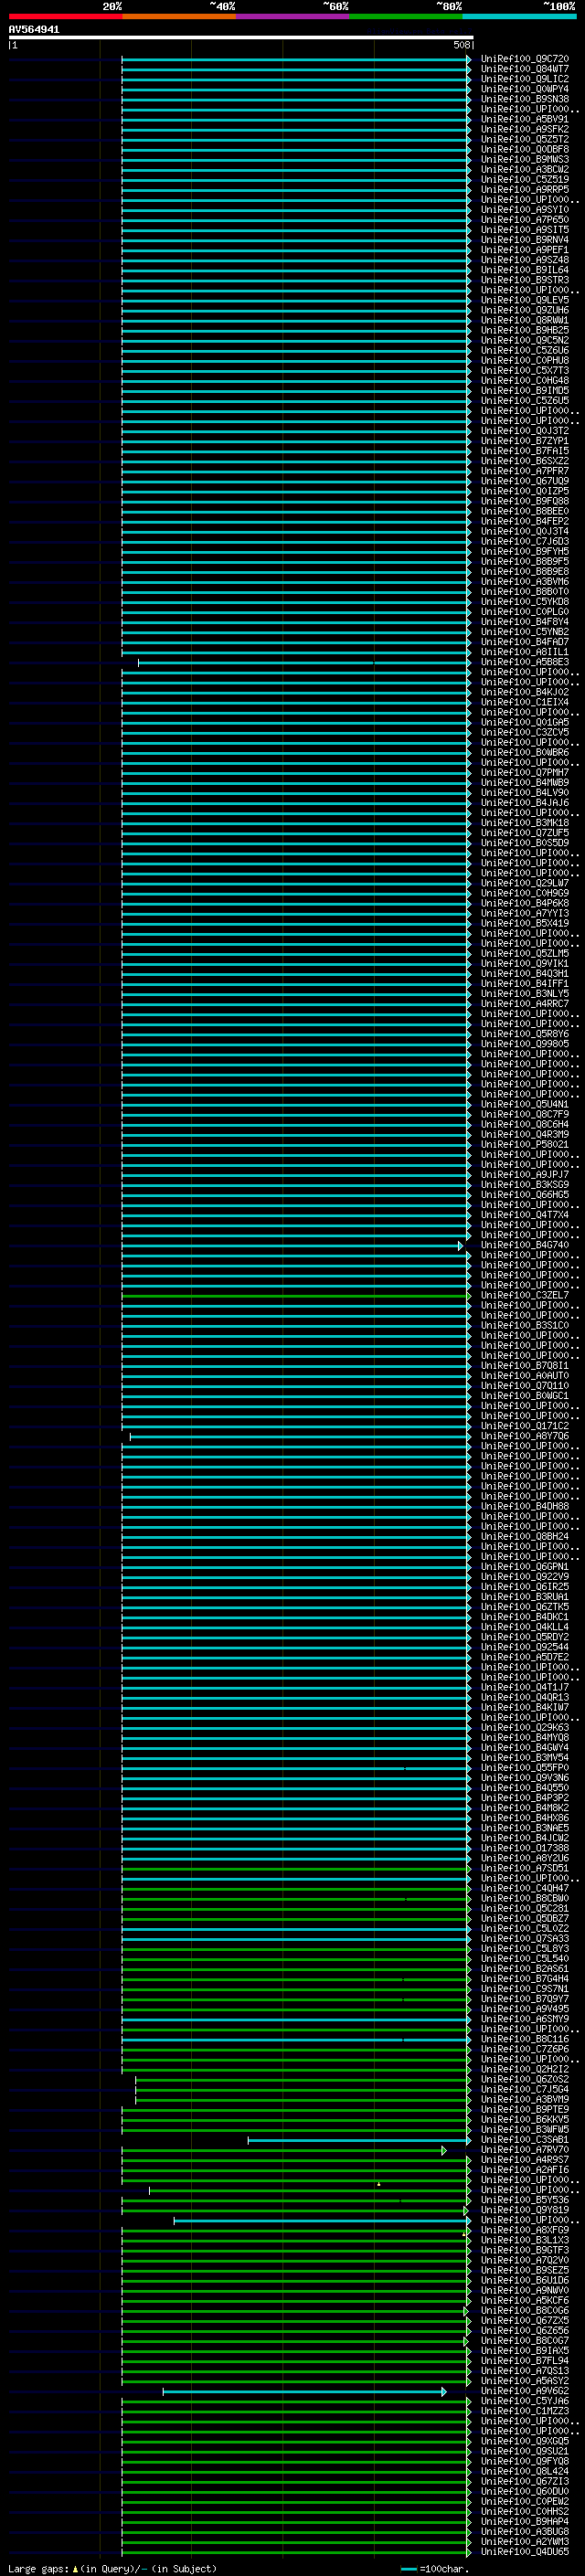The height and width of the screenshot is (2576, 585).
Task: Select hit label UniRef100_A3BVM9
Action: pyautogui.click(x=524, y=2099)
